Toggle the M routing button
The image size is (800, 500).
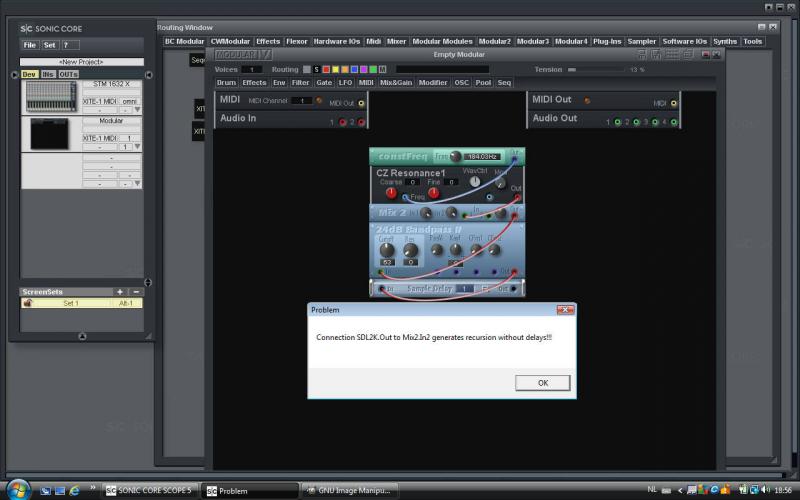coord(383,69)
